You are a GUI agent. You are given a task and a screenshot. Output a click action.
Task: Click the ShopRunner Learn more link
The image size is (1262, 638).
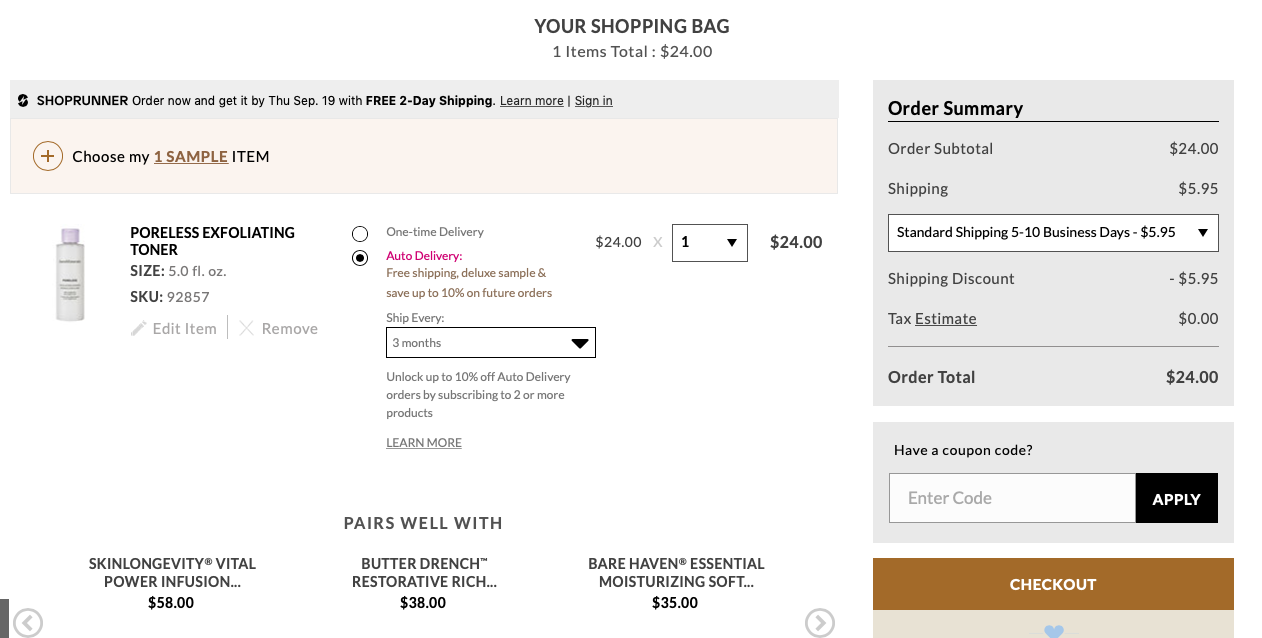tap(532, 101)
